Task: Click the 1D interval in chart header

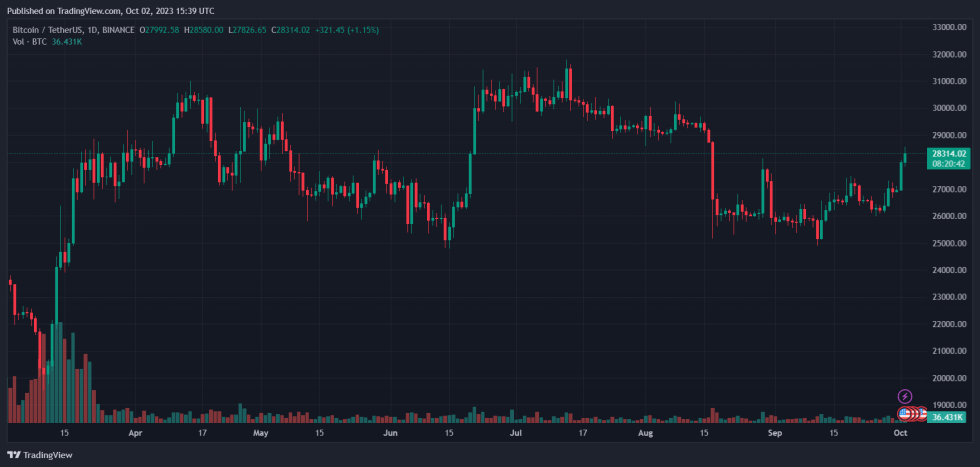Action: click(x=94, y=30)
